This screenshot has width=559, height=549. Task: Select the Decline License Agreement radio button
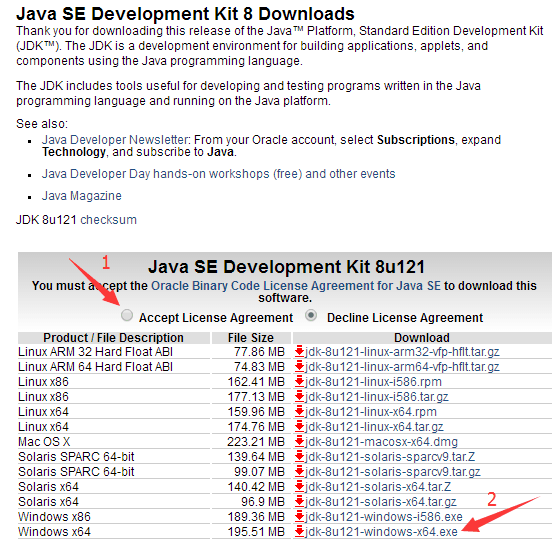(x=311, y=315)
